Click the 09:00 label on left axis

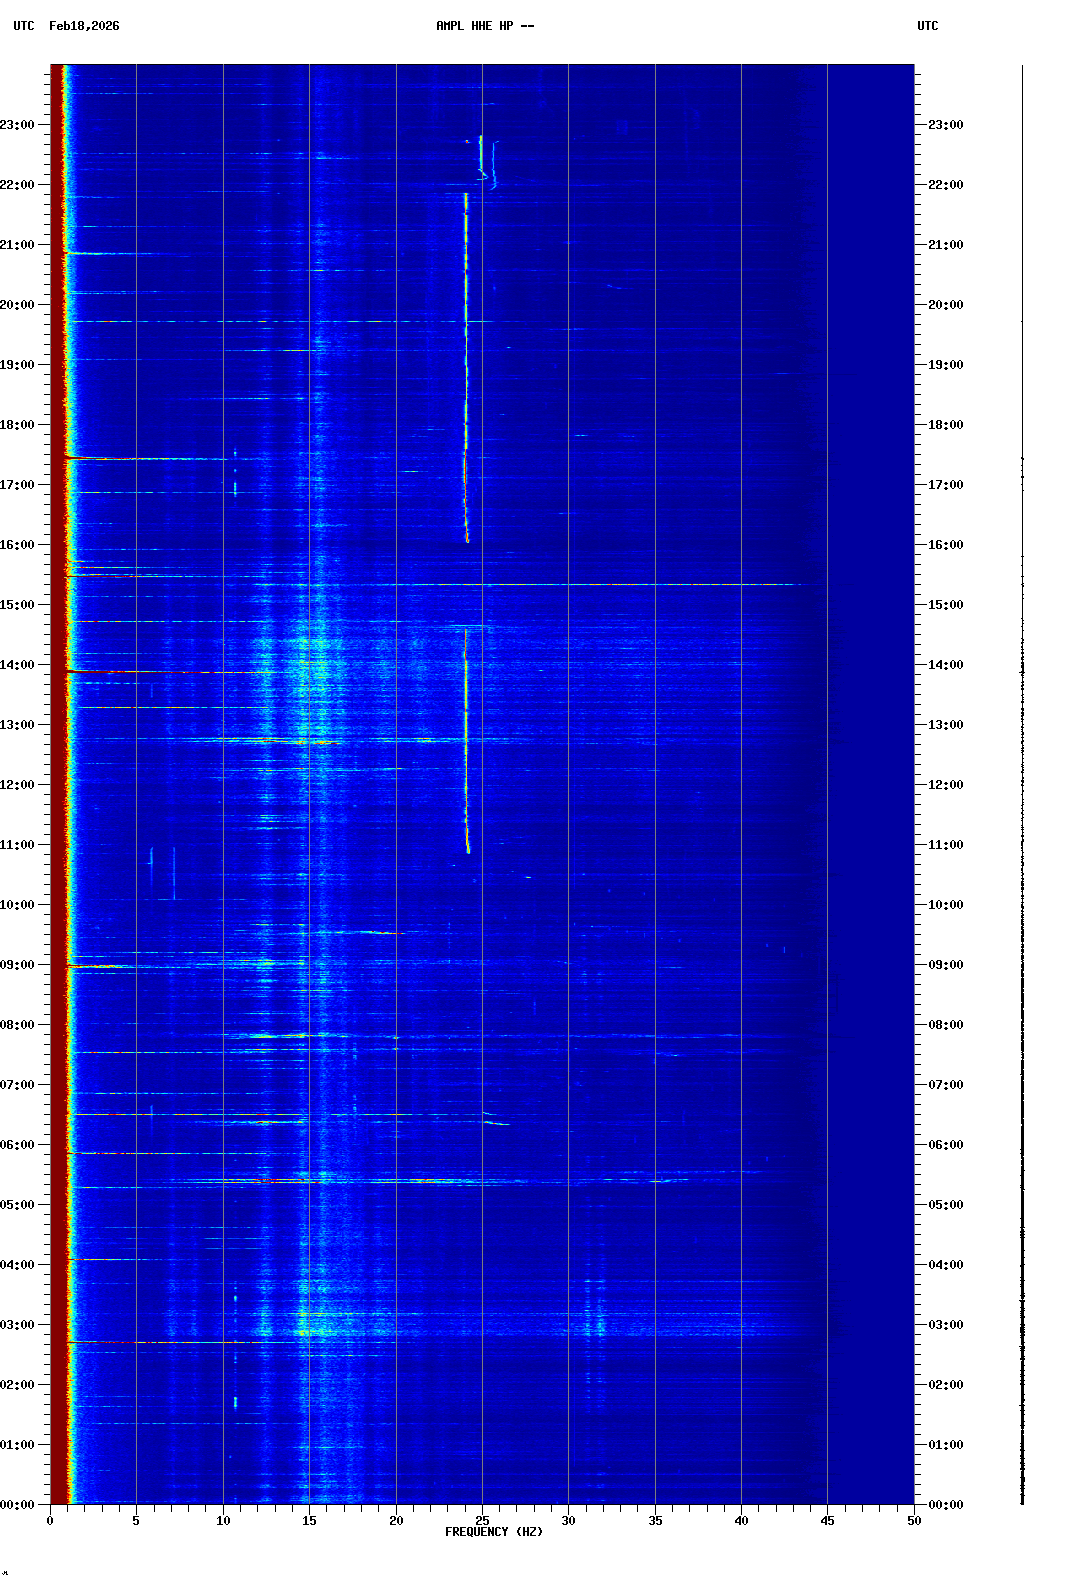[18, 965]
